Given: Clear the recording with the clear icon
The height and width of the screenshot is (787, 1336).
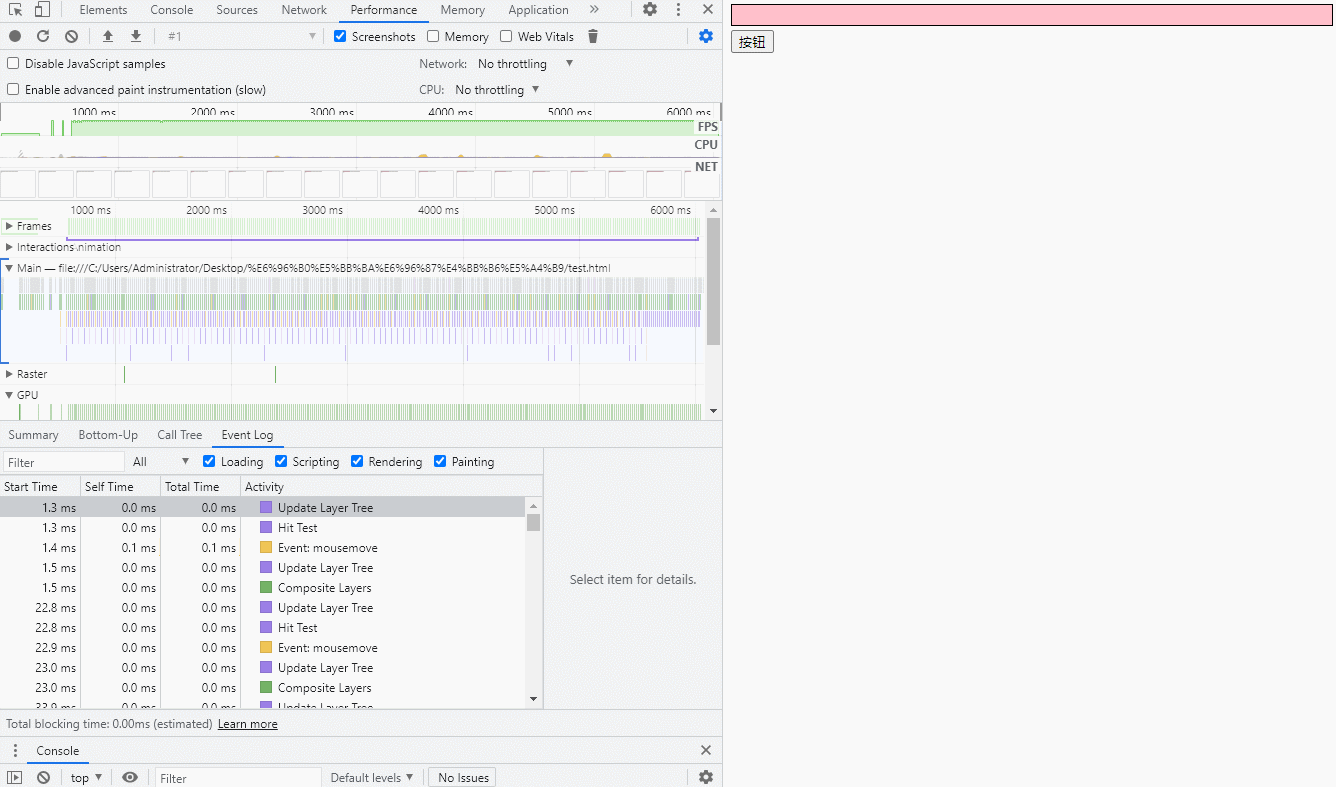Looking at the screenshot, I should point(71,36).
